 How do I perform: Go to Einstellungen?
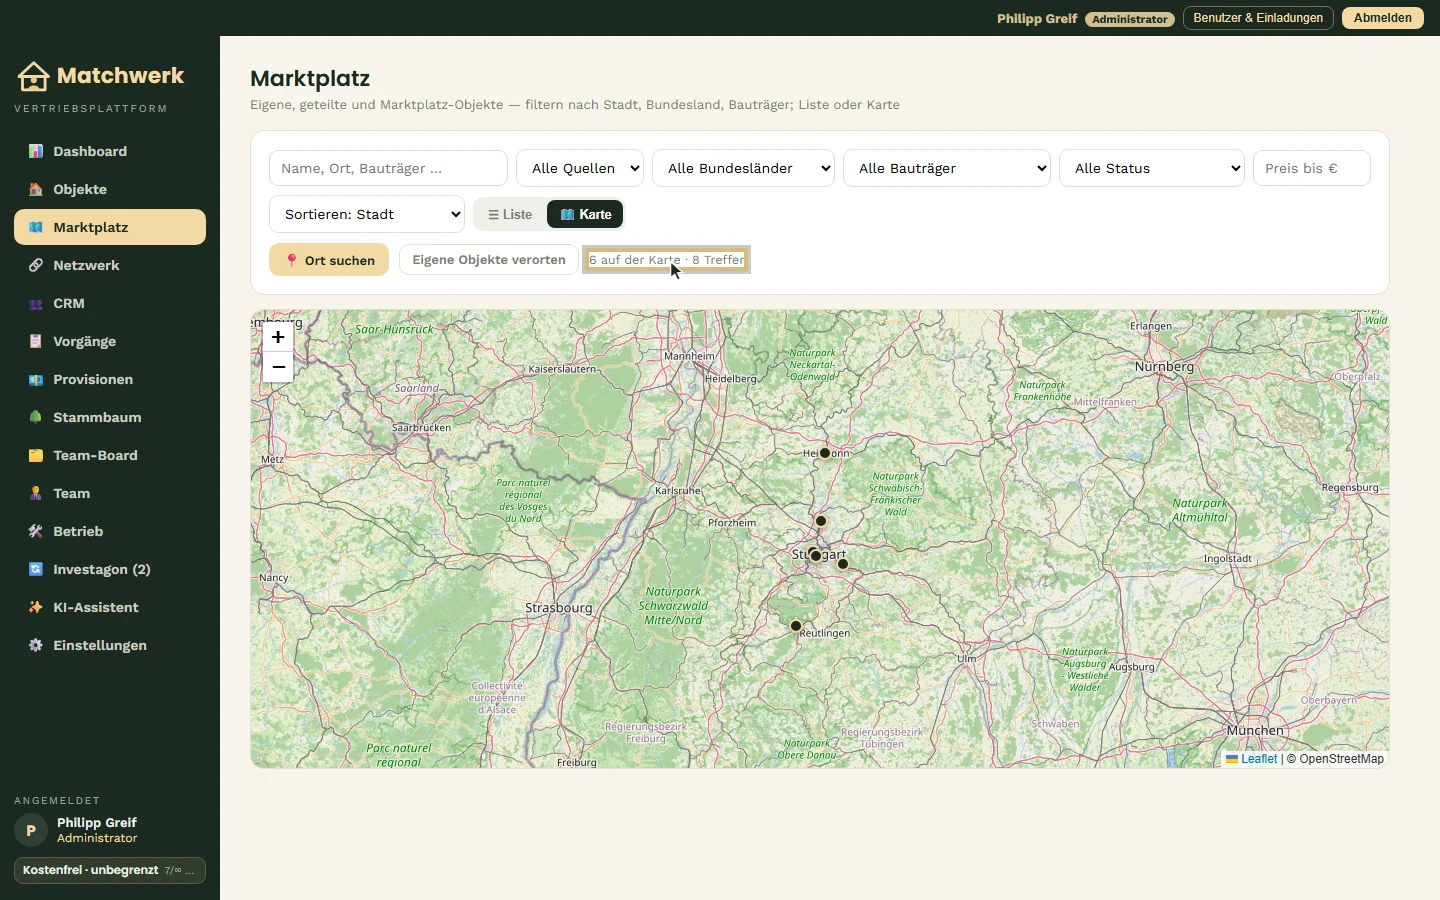(x=110, y=645)
